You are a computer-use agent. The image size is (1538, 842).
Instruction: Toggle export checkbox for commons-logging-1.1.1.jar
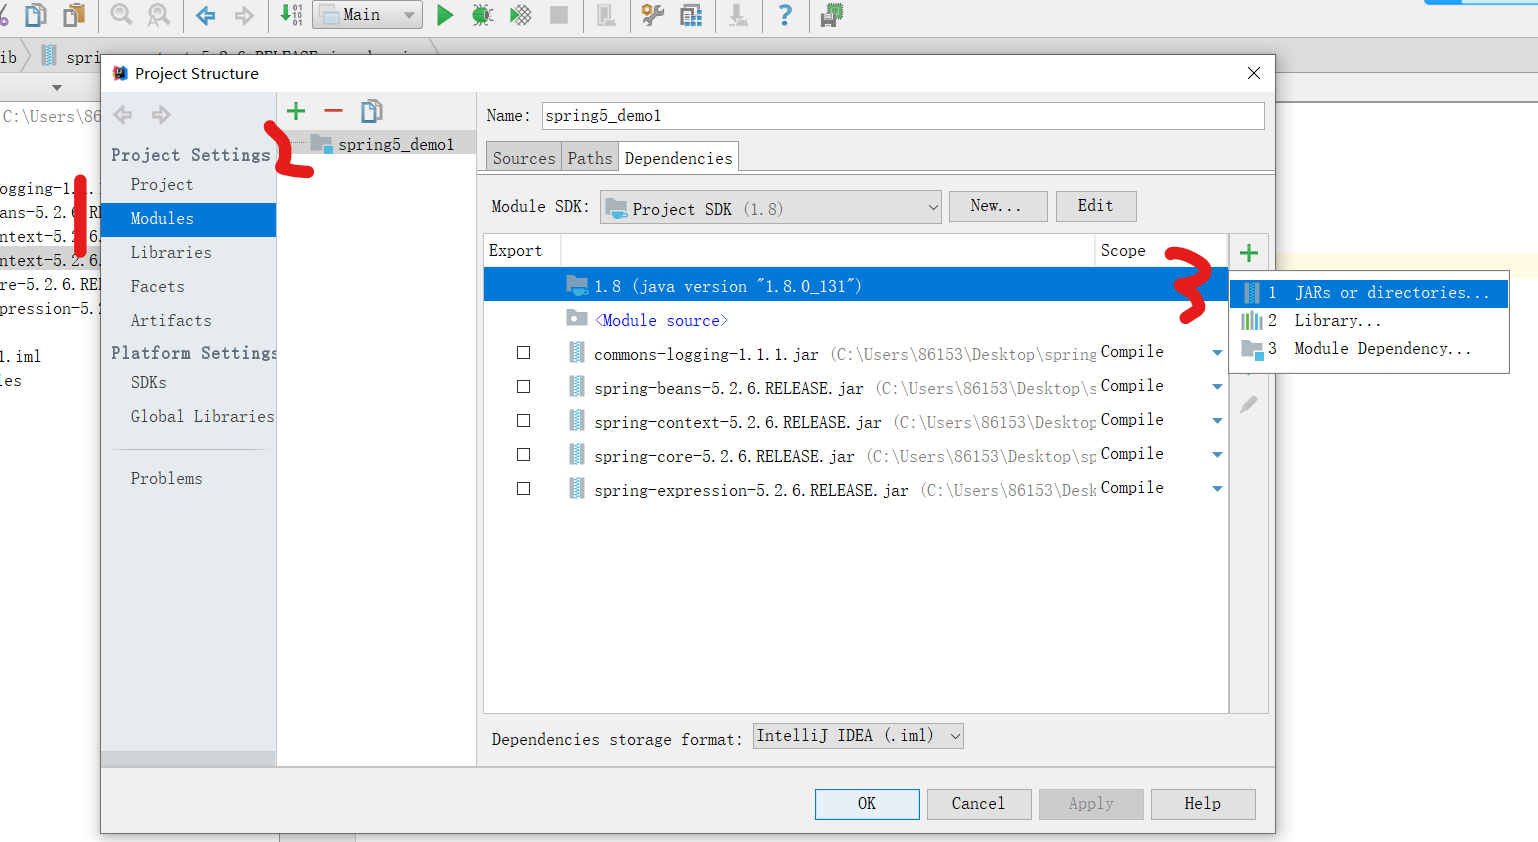(523, 353)
